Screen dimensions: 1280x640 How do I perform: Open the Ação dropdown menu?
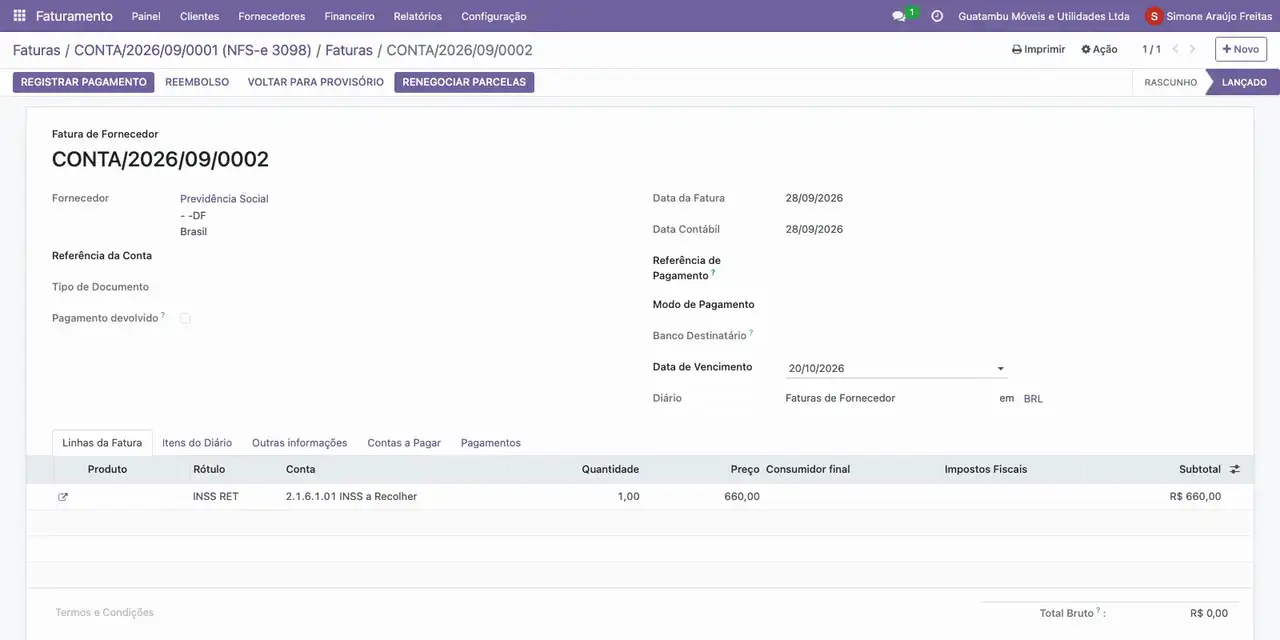[x=1099, y=49]
